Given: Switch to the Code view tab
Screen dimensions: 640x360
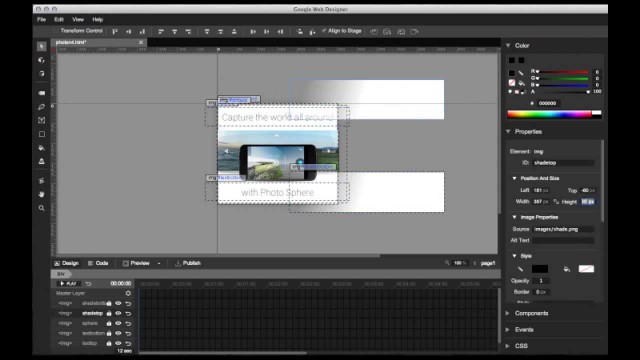Looking at the screenshot, I should click(x=98, y=263).
